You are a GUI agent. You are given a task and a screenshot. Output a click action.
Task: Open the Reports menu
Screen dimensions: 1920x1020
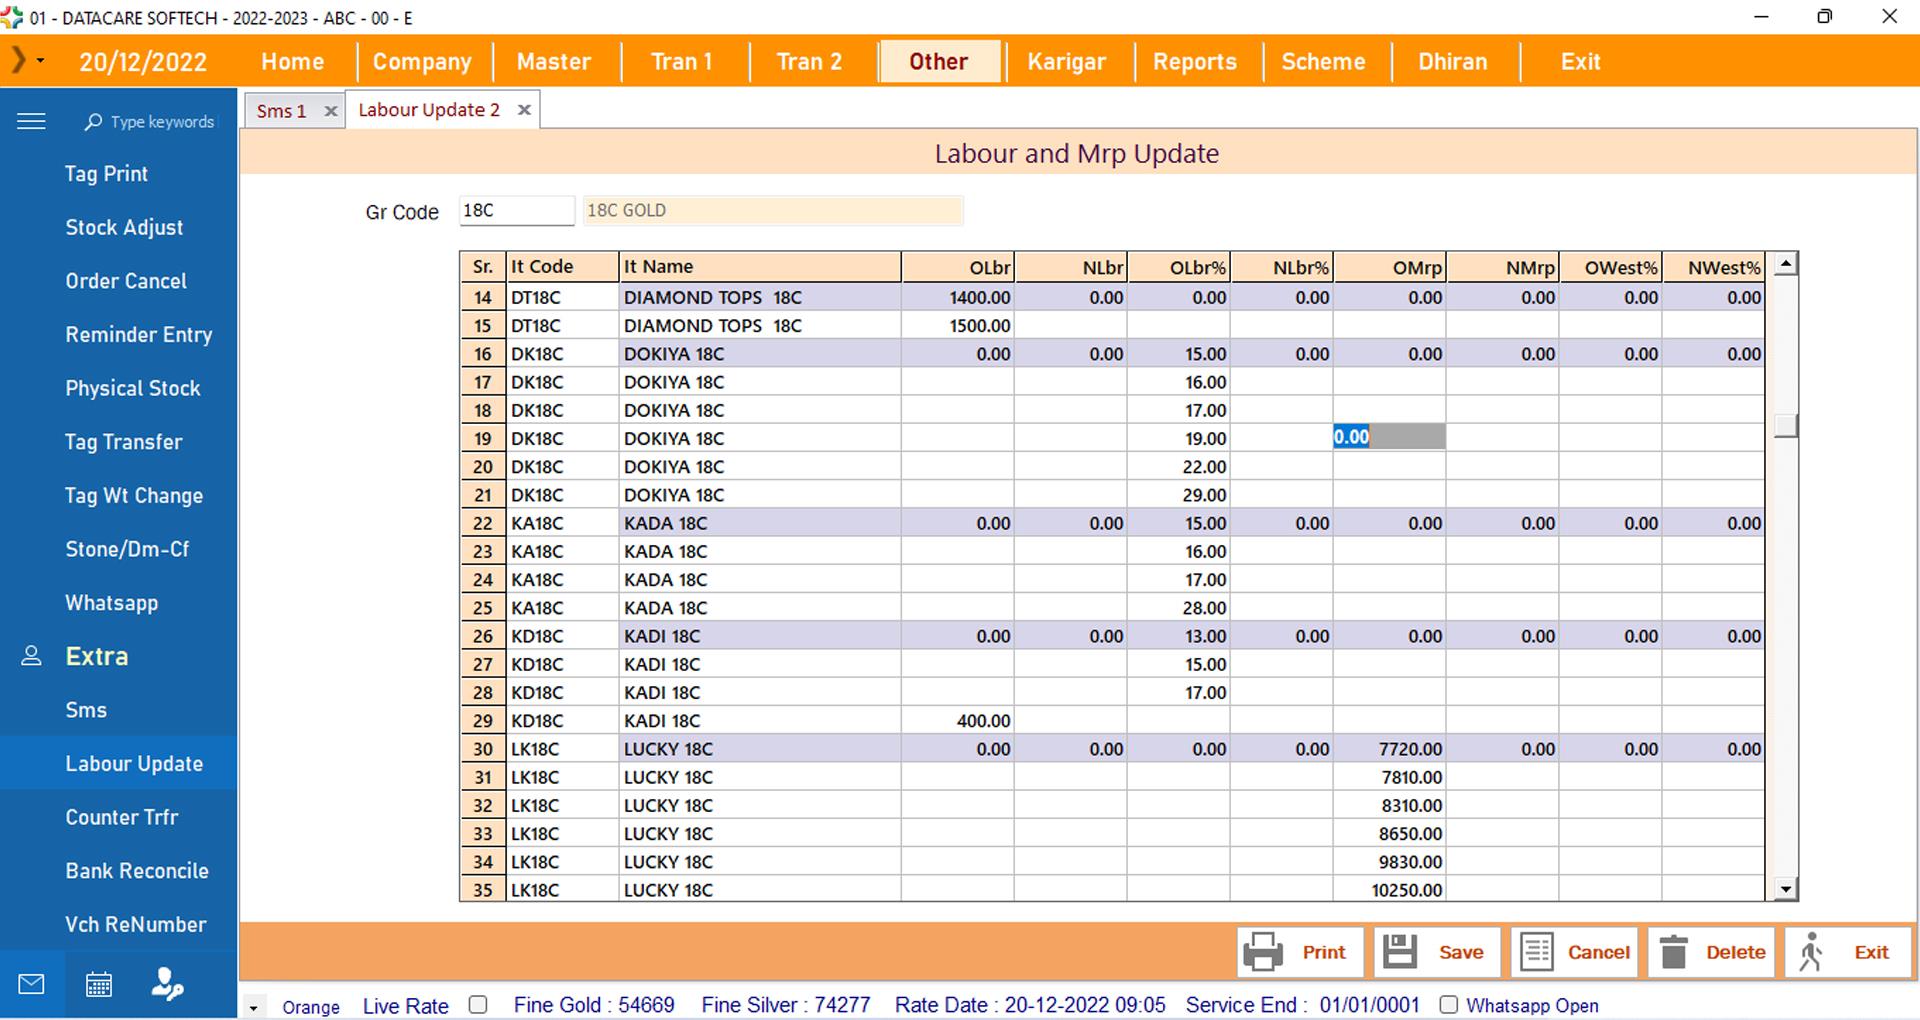[x=1194, y=62]
